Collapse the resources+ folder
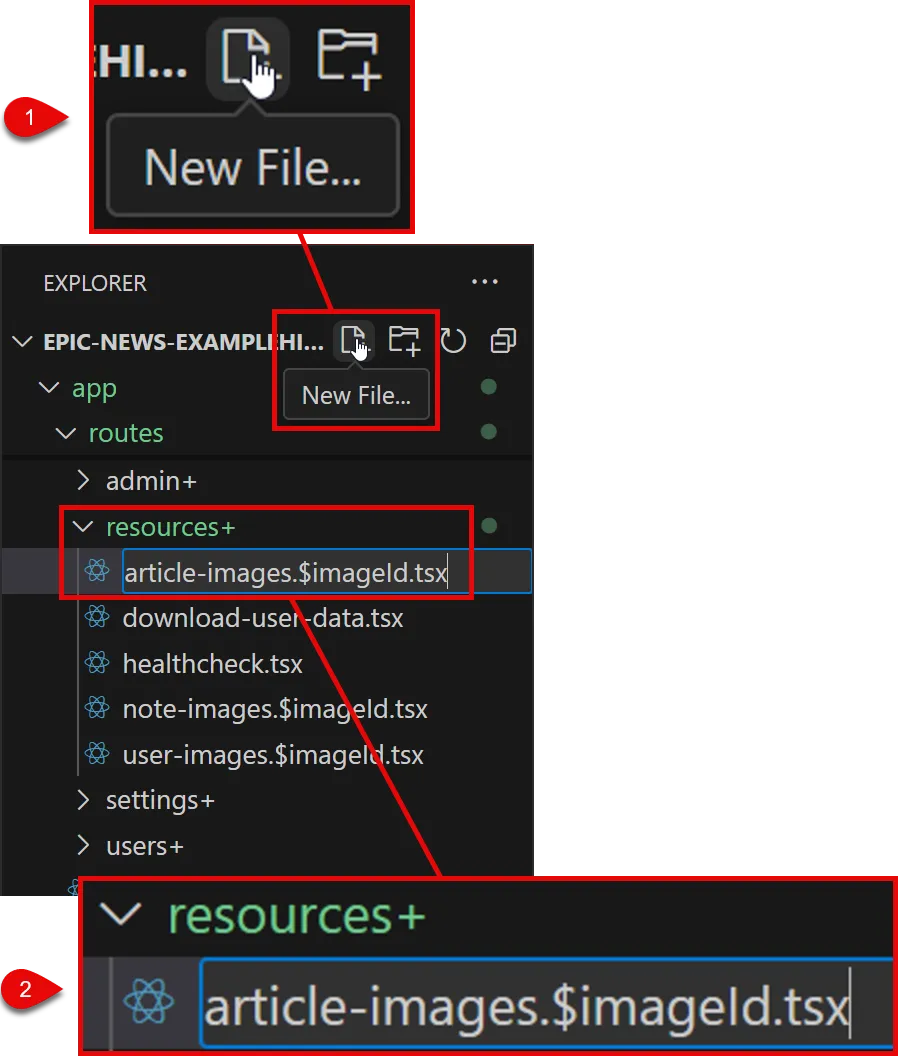This screenshot has height=1056, width=898. [x=83, y=527]
